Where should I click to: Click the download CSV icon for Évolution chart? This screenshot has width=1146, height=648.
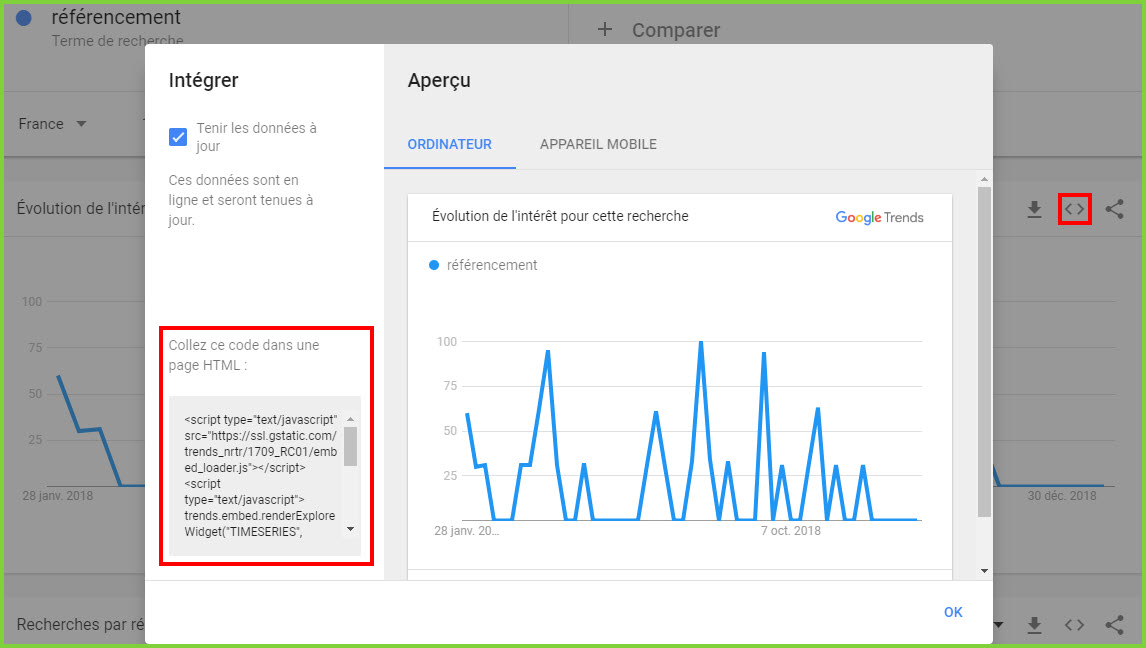click(1034, 210)
